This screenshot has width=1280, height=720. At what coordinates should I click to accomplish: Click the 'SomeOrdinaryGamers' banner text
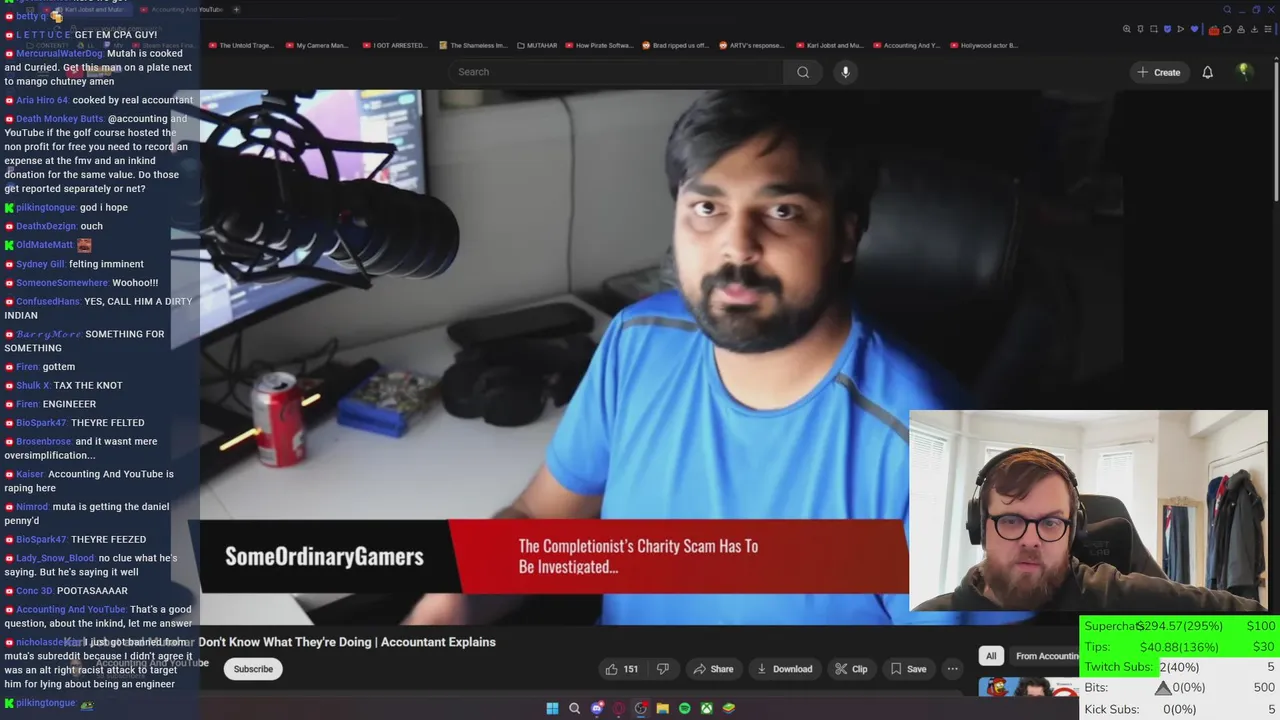pos(324,557)
